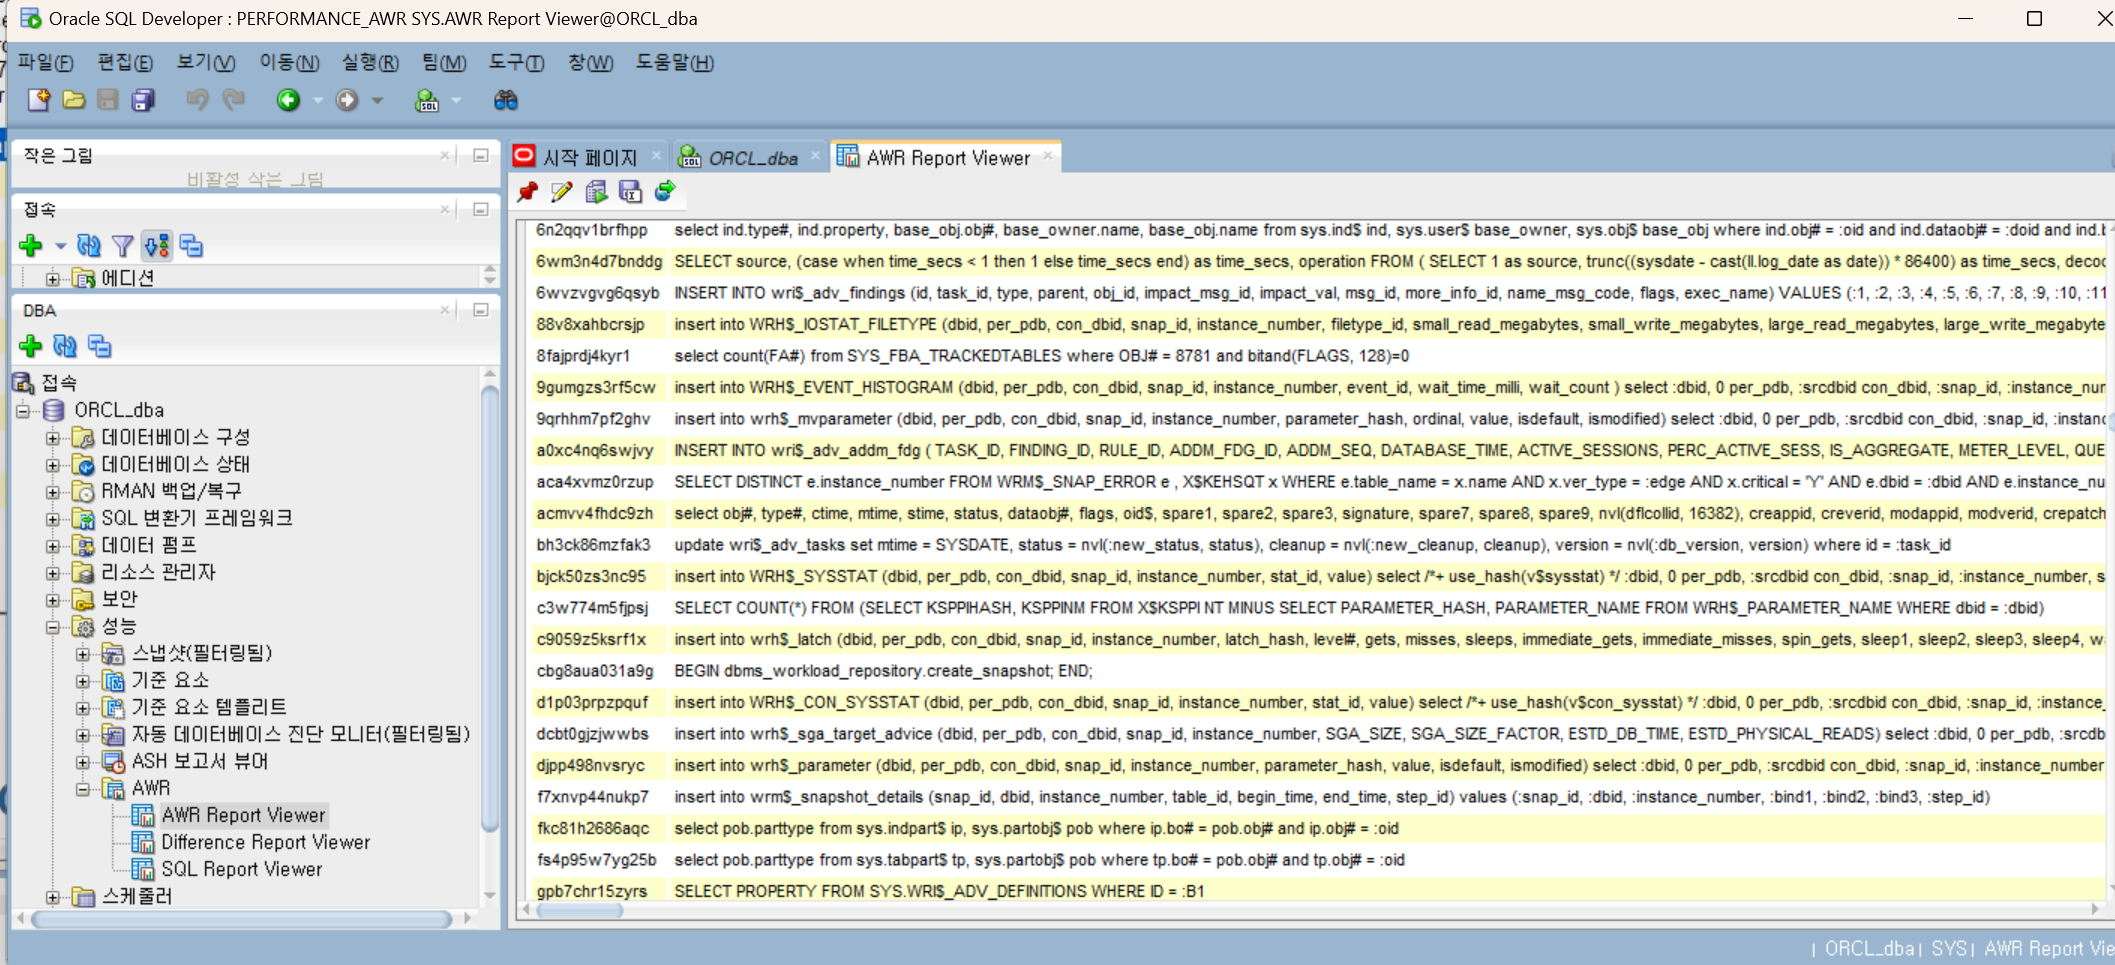This screenshot has height=965, width=2115.
Task: Expand the ASH 보고서 뷰어 node
Action: [x=83, y=762]
